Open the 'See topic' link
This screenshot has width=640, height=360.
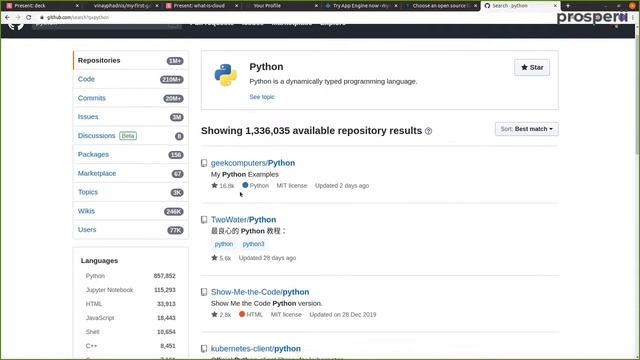coord(262,97)
